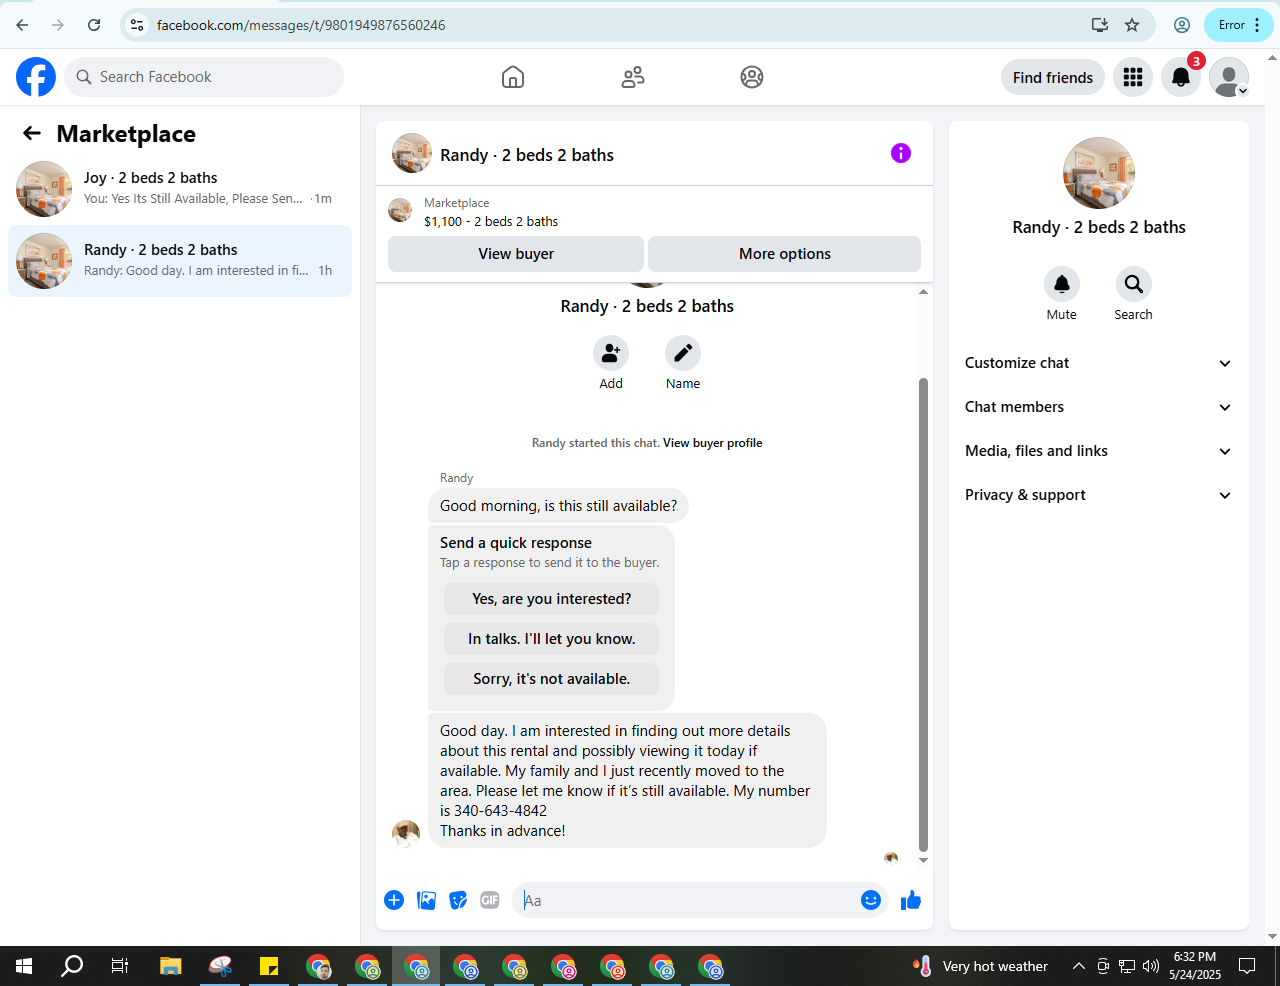Search in conversation magnifier icon
The image size is (1280, 986).
[x=1134, y=284]
